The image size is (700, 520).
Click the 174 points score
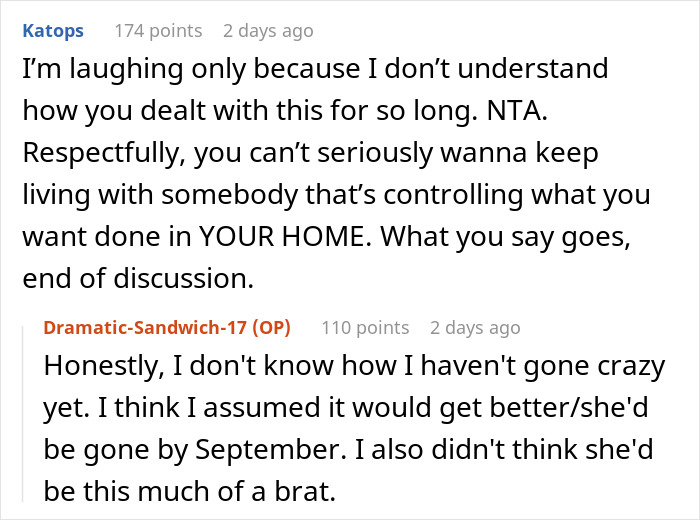[x=158, y=31]
